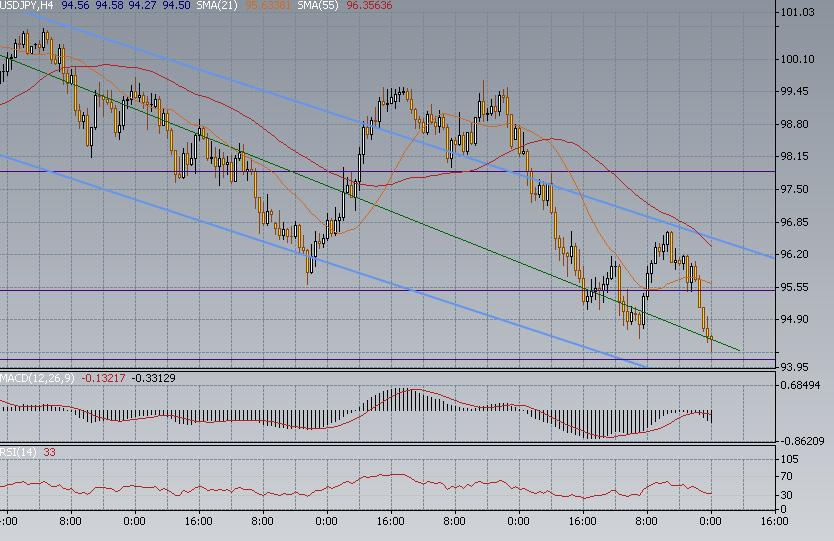Select the MACD signal value -0.33129
834x541 pixels.
coord(152,378)
